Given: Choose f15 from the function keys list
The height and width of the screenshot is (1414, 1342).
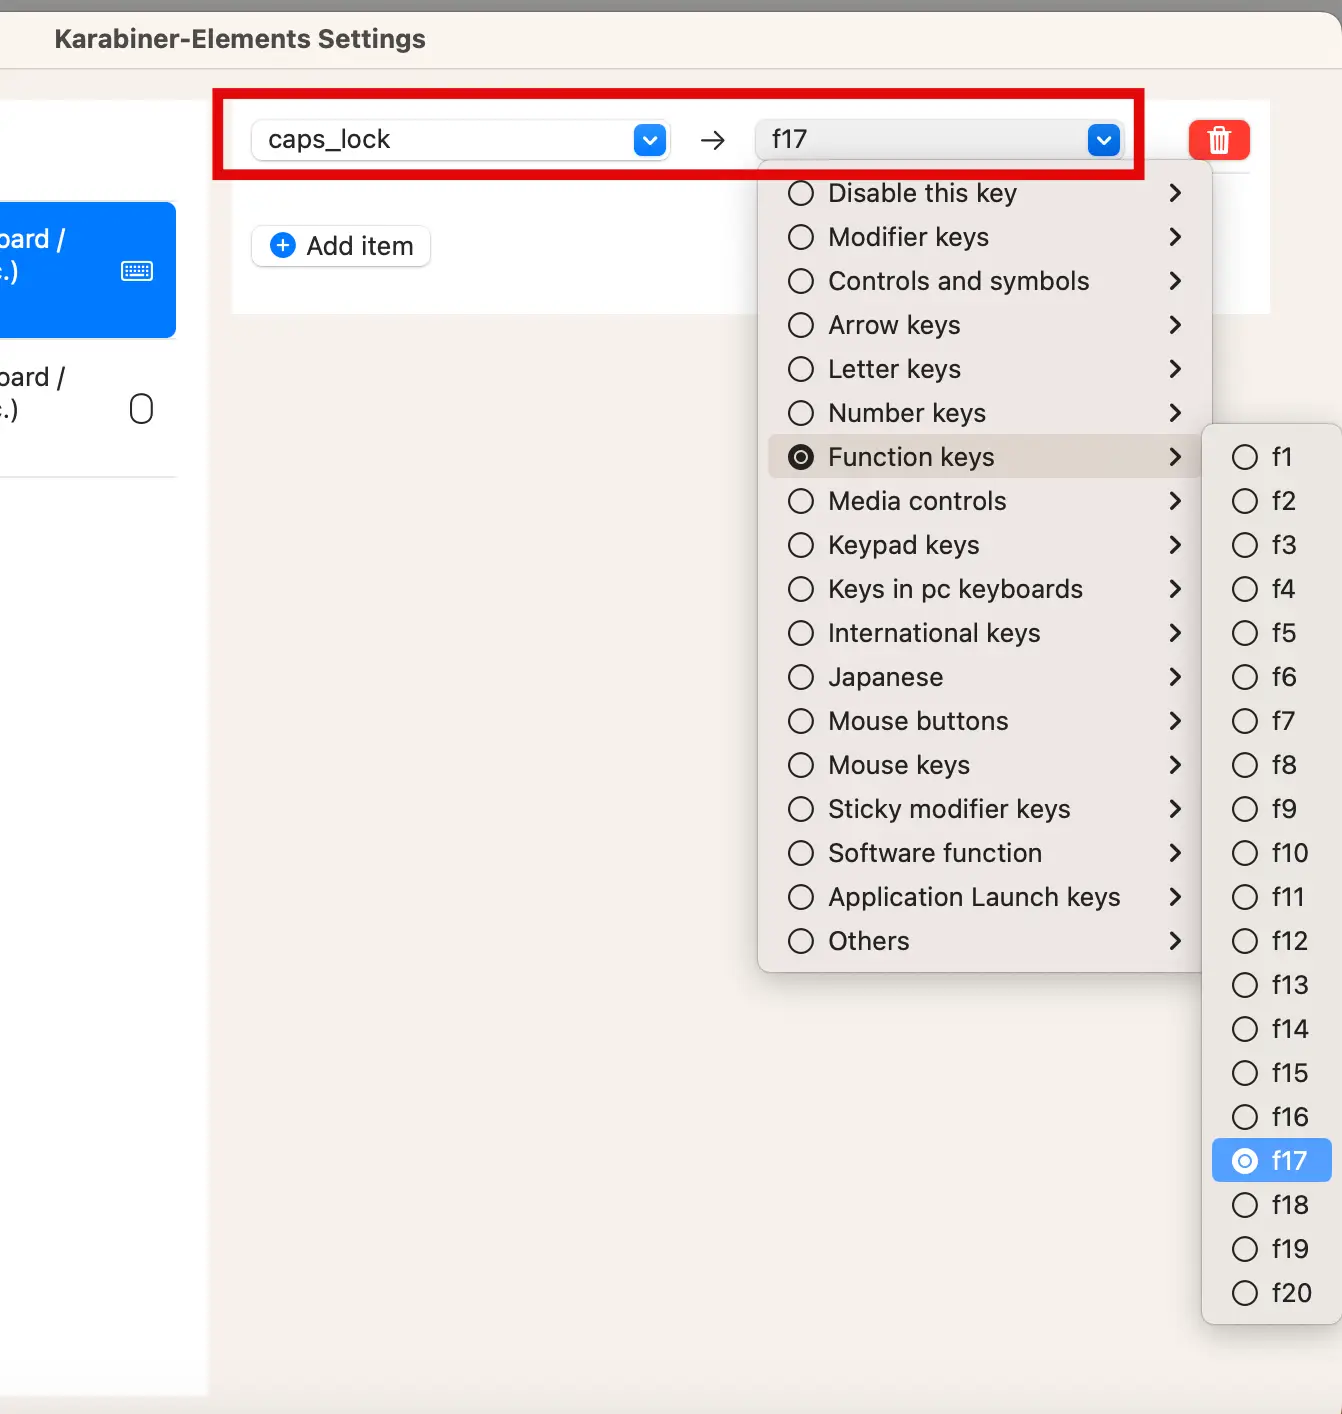Looking at the screenshot, I should (x=1271, y=1073).
